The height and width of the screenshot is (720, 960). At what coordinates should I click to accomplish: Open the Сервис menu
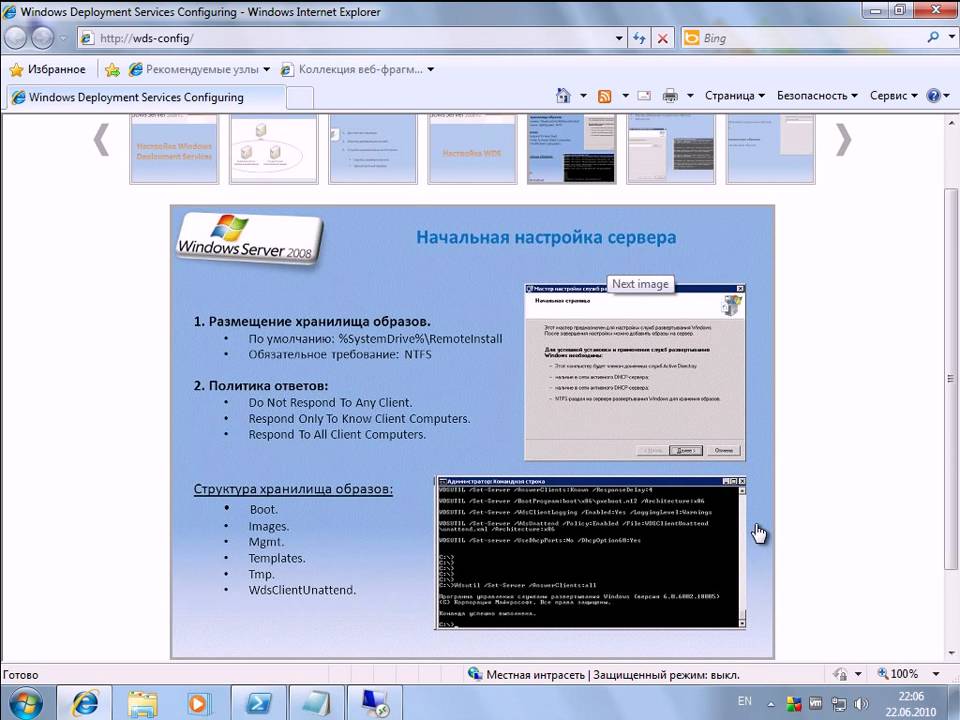(x=893, y=96)
